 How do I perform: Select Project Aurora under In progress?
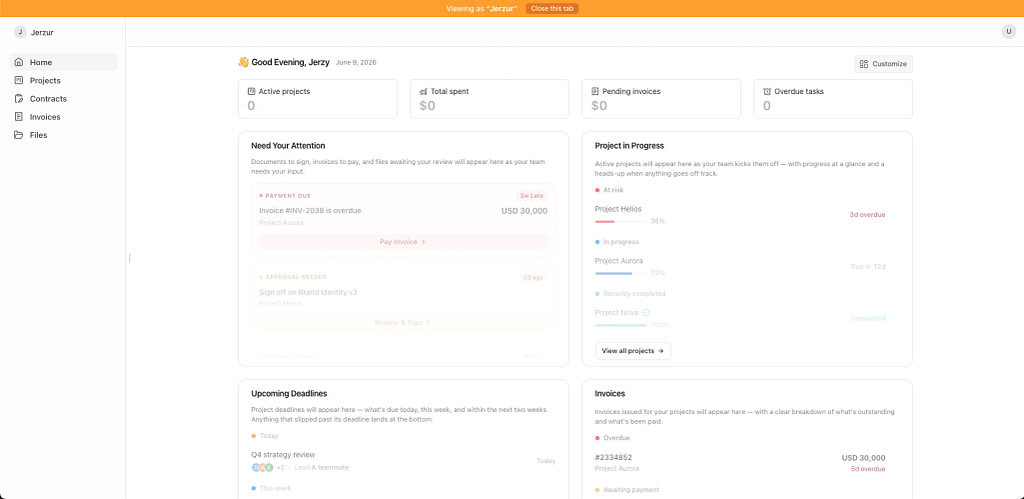click(x=618, y=261)
